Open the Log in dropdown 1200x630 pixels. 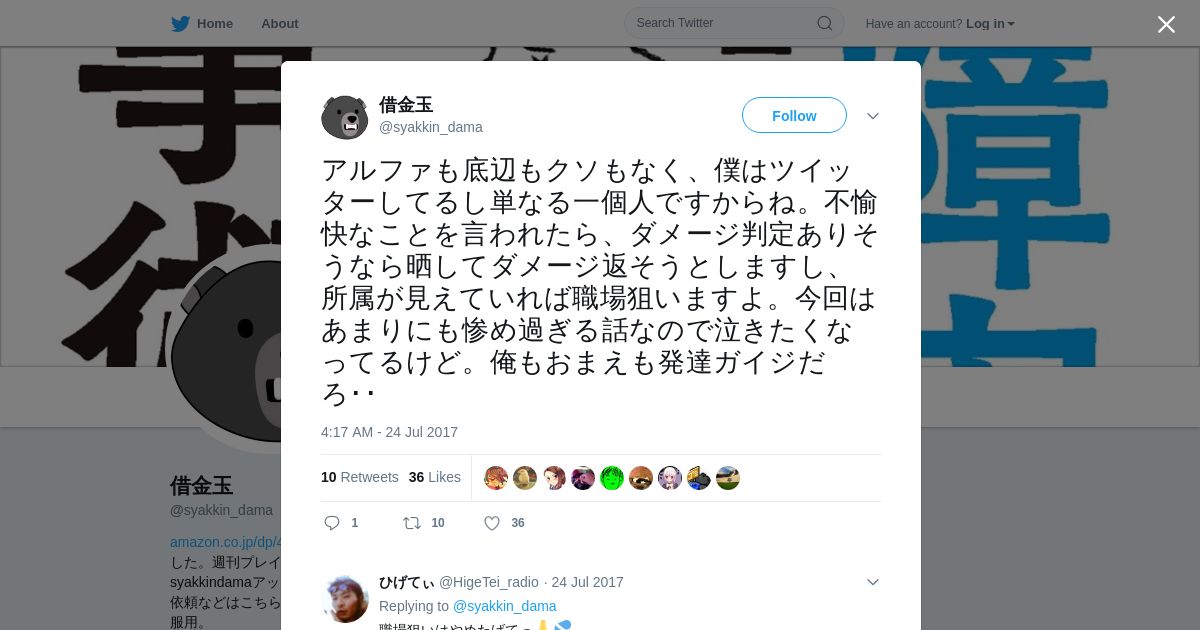990,23
